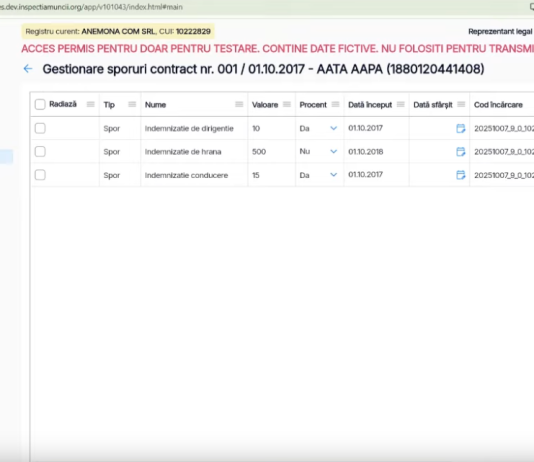Expand Procent dropdown for Indemnizatie de dirigentie

[334, 128]
